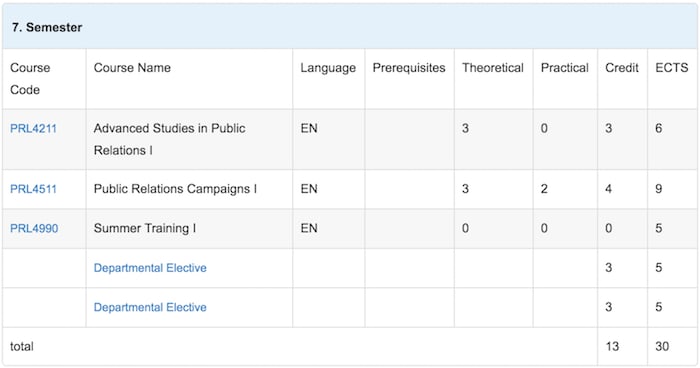Click the Credit column header
Screen dimensions: 700x368
click(622, 68)
